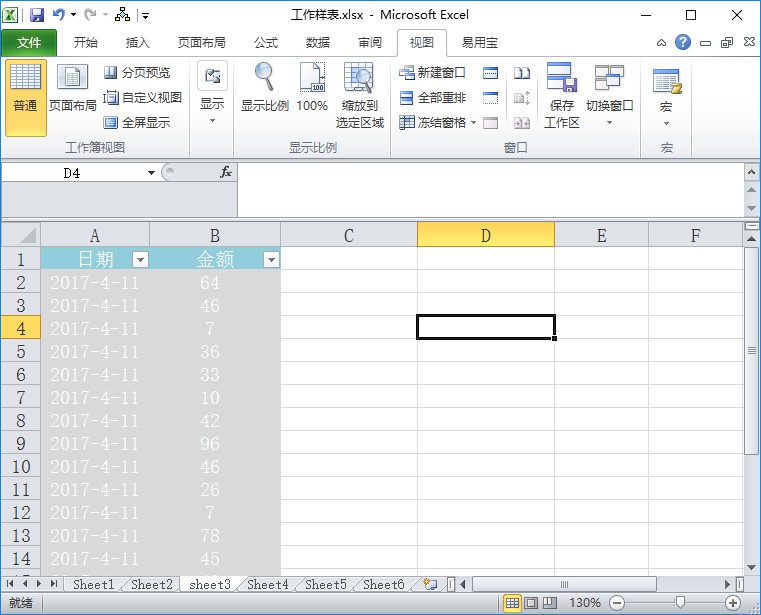Switch to the Review (审阅) tab
This screenshot has height=615, width=761.
point(370,43)
